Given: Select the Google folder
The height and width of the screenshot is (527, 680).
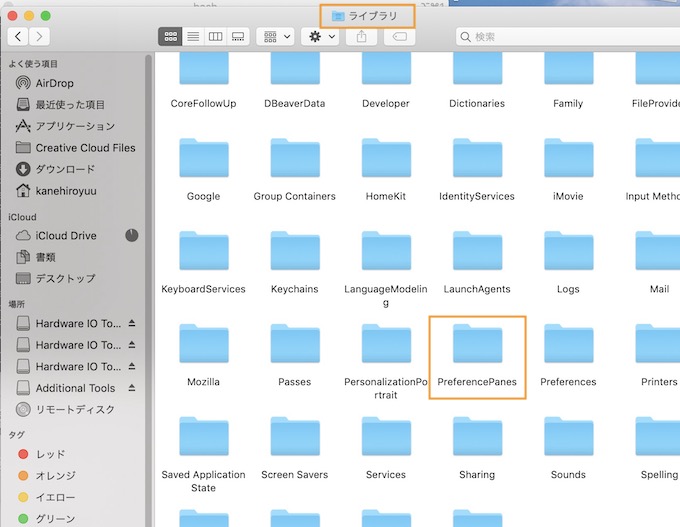Looking at the screenshot, I should tap(203, 158).
